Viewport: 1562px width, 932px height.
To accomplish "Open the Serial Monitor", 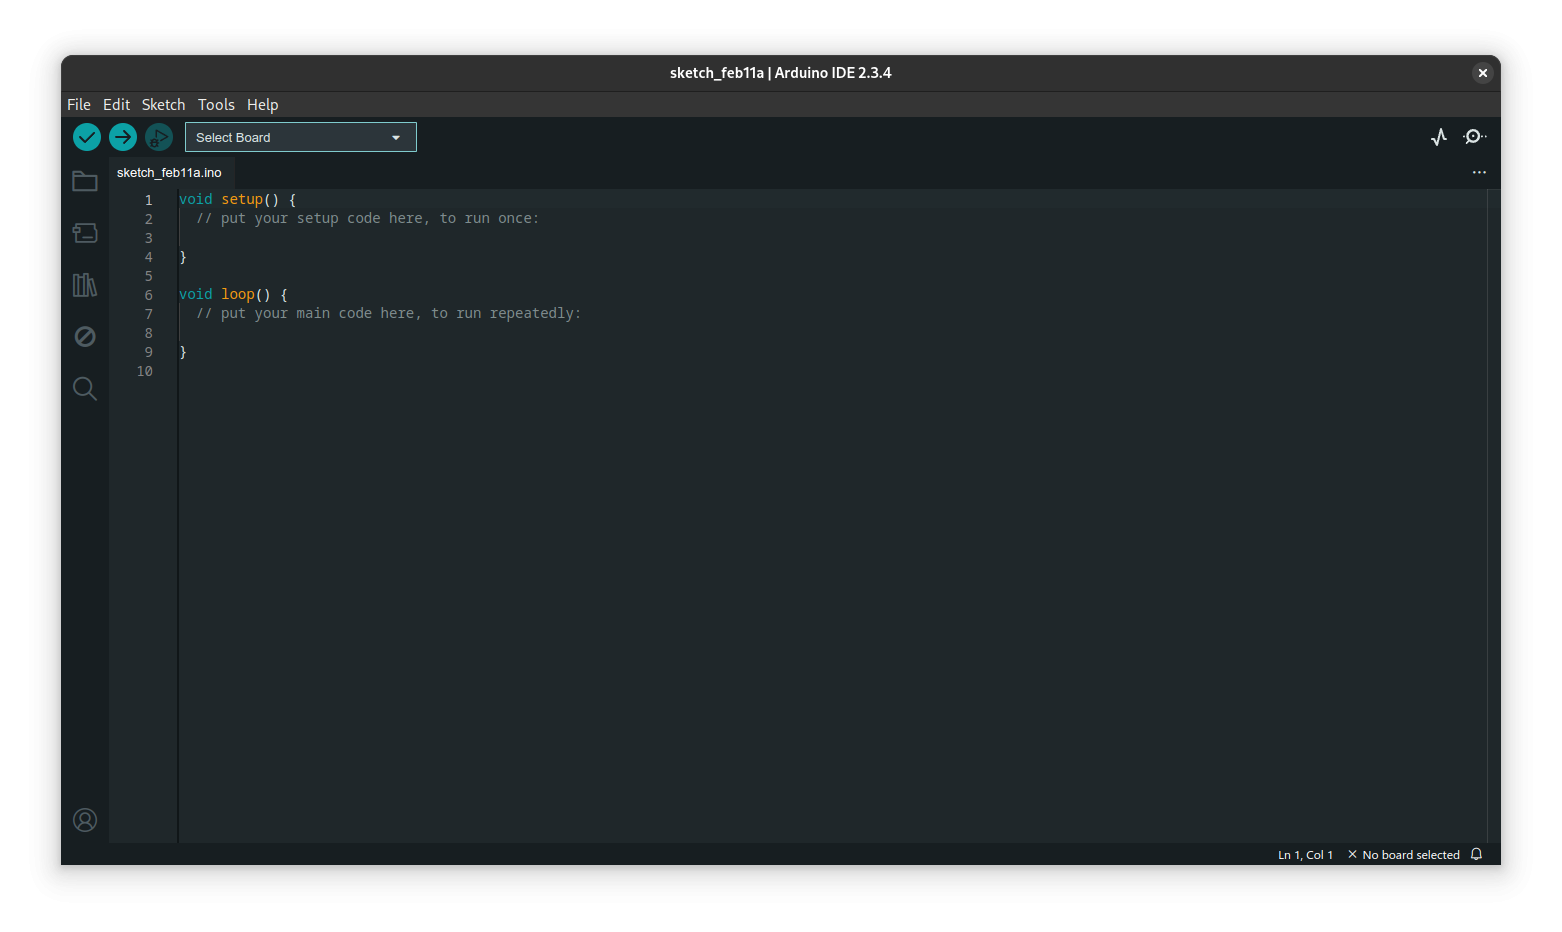I will (x=1474, y=137).
